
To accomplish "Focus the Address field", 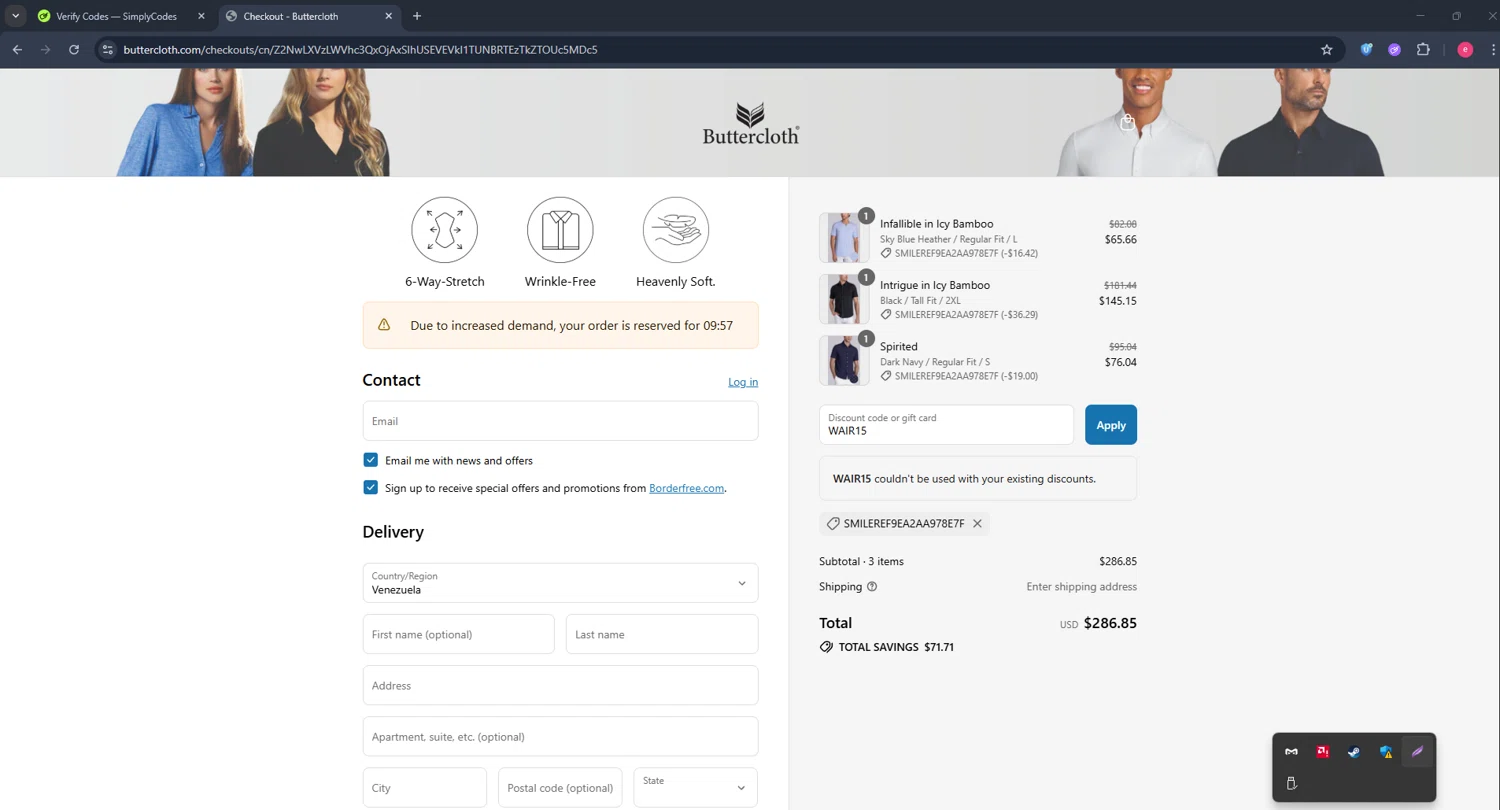I will (x=560, y=685).
